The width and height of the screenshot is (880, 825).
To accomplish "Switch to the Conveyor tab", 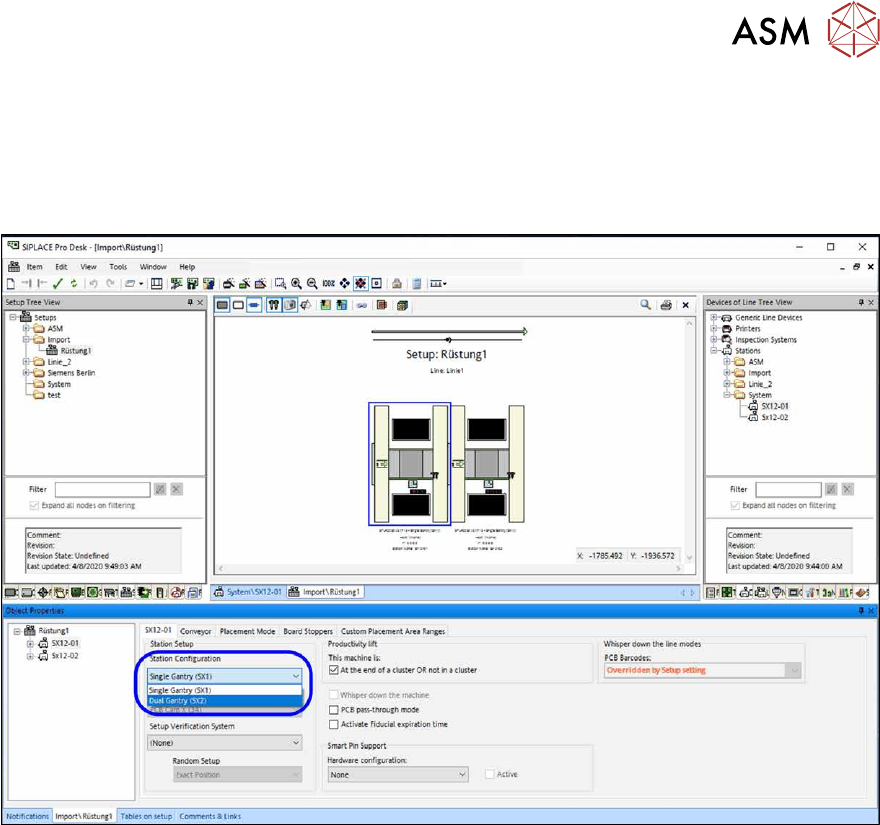I will (196, 631).
